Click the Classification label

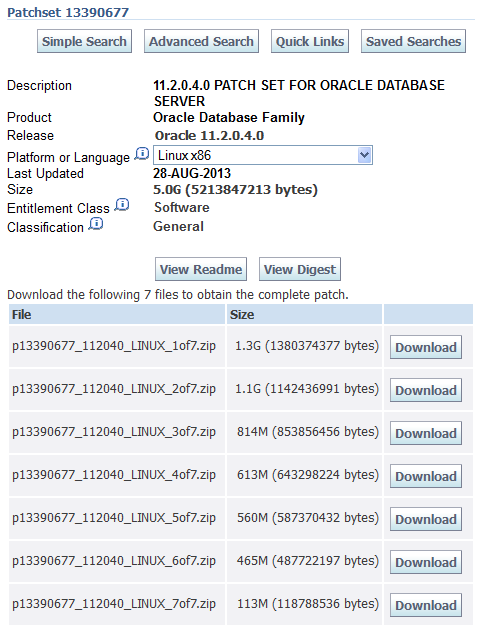click(46, 227)
